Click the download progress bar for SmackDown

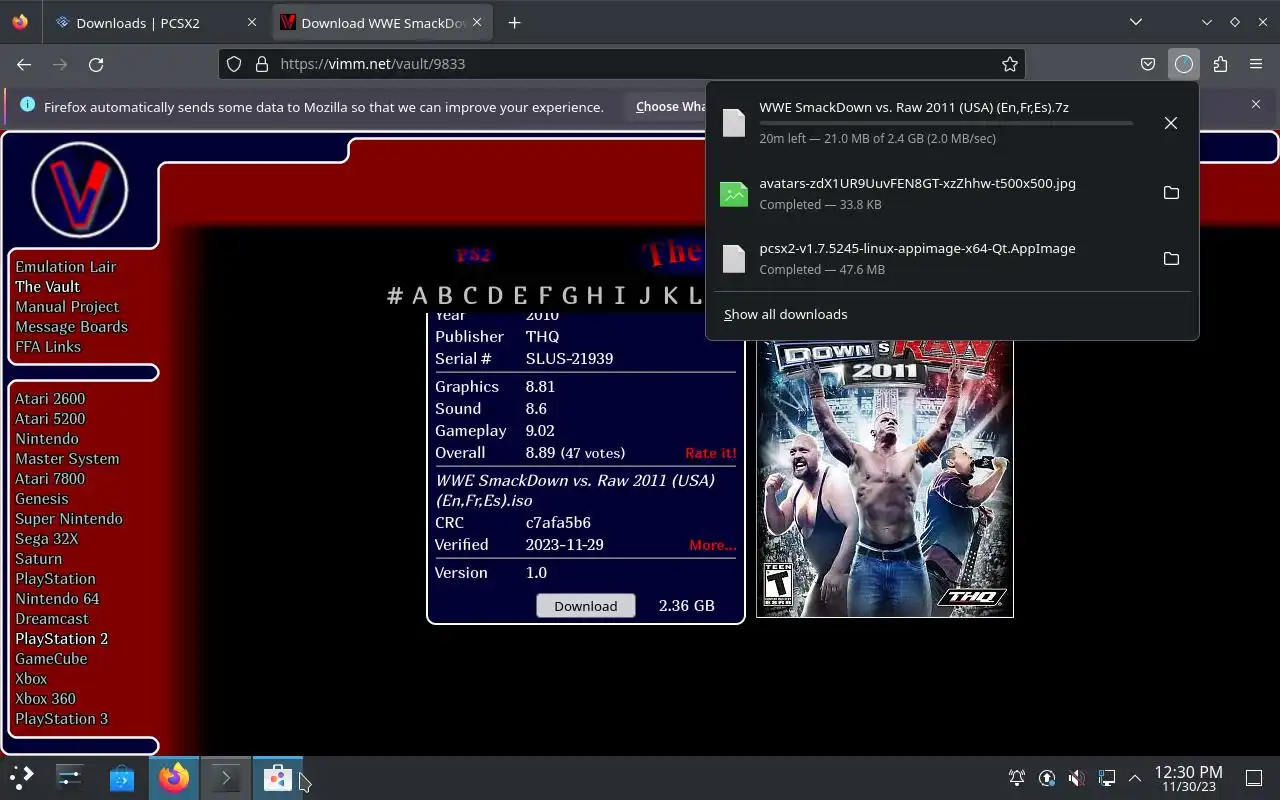(946, 123)
